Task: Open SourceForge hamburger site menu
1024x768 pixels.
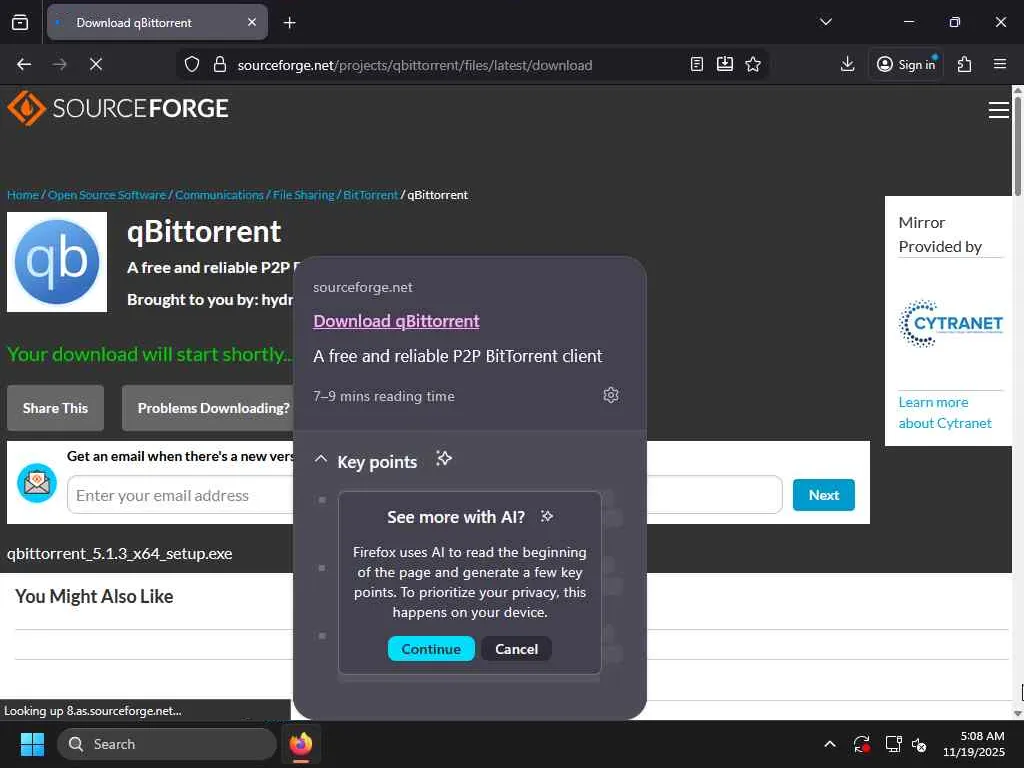Action: pos(999,110)
